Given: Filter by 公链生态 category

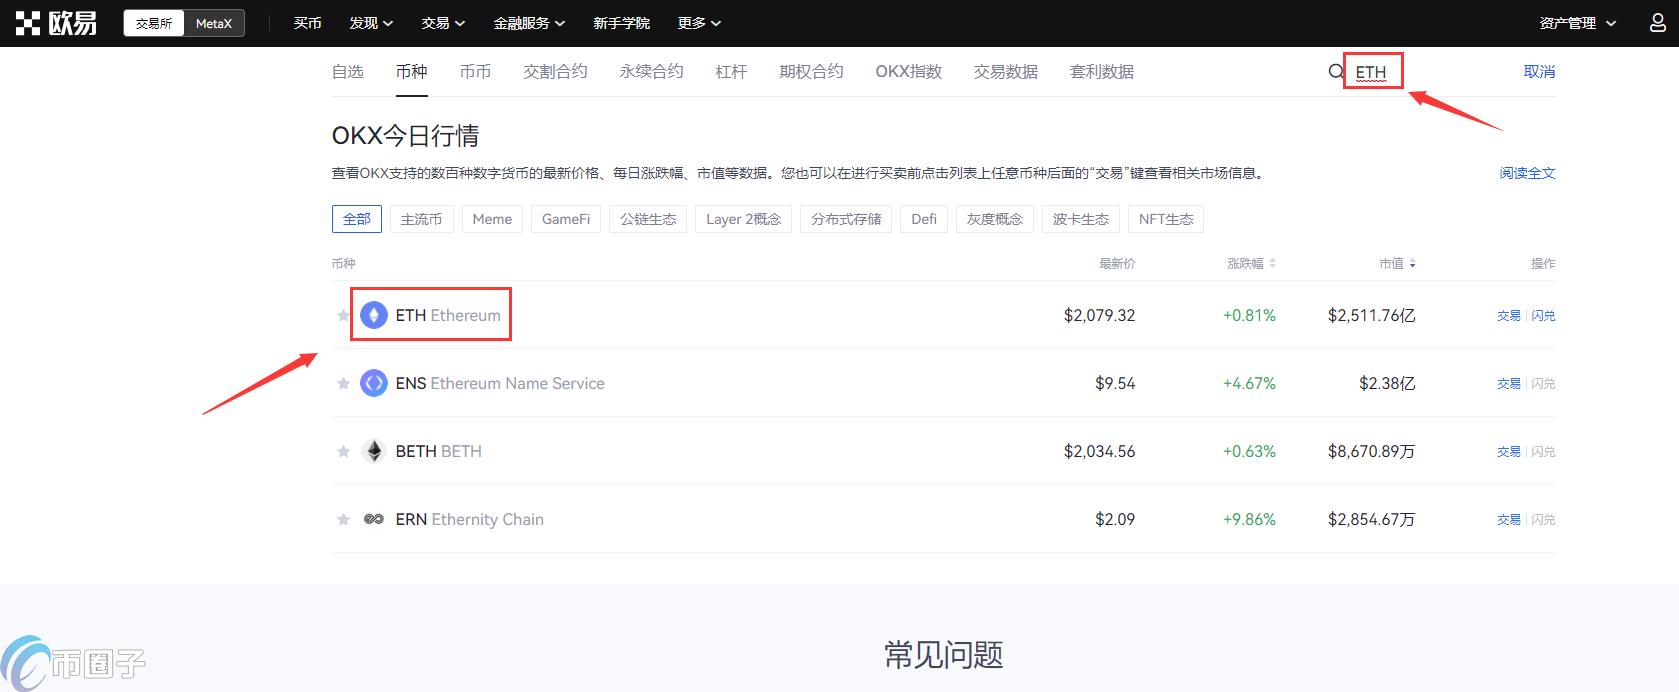Looking at the screenshot, I should (x=648, y=219).
